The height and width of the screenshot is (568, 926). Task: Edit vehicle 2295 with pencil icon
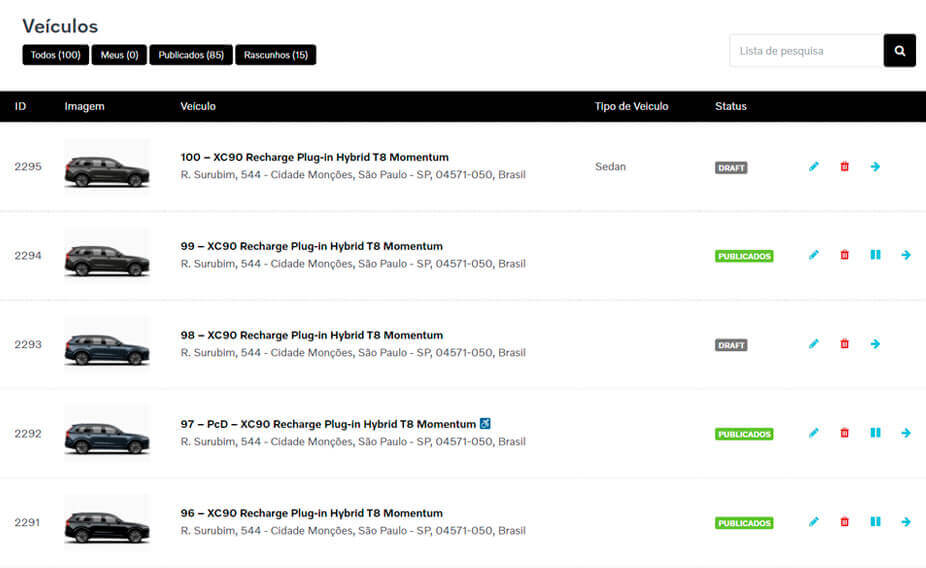(814, 167)
